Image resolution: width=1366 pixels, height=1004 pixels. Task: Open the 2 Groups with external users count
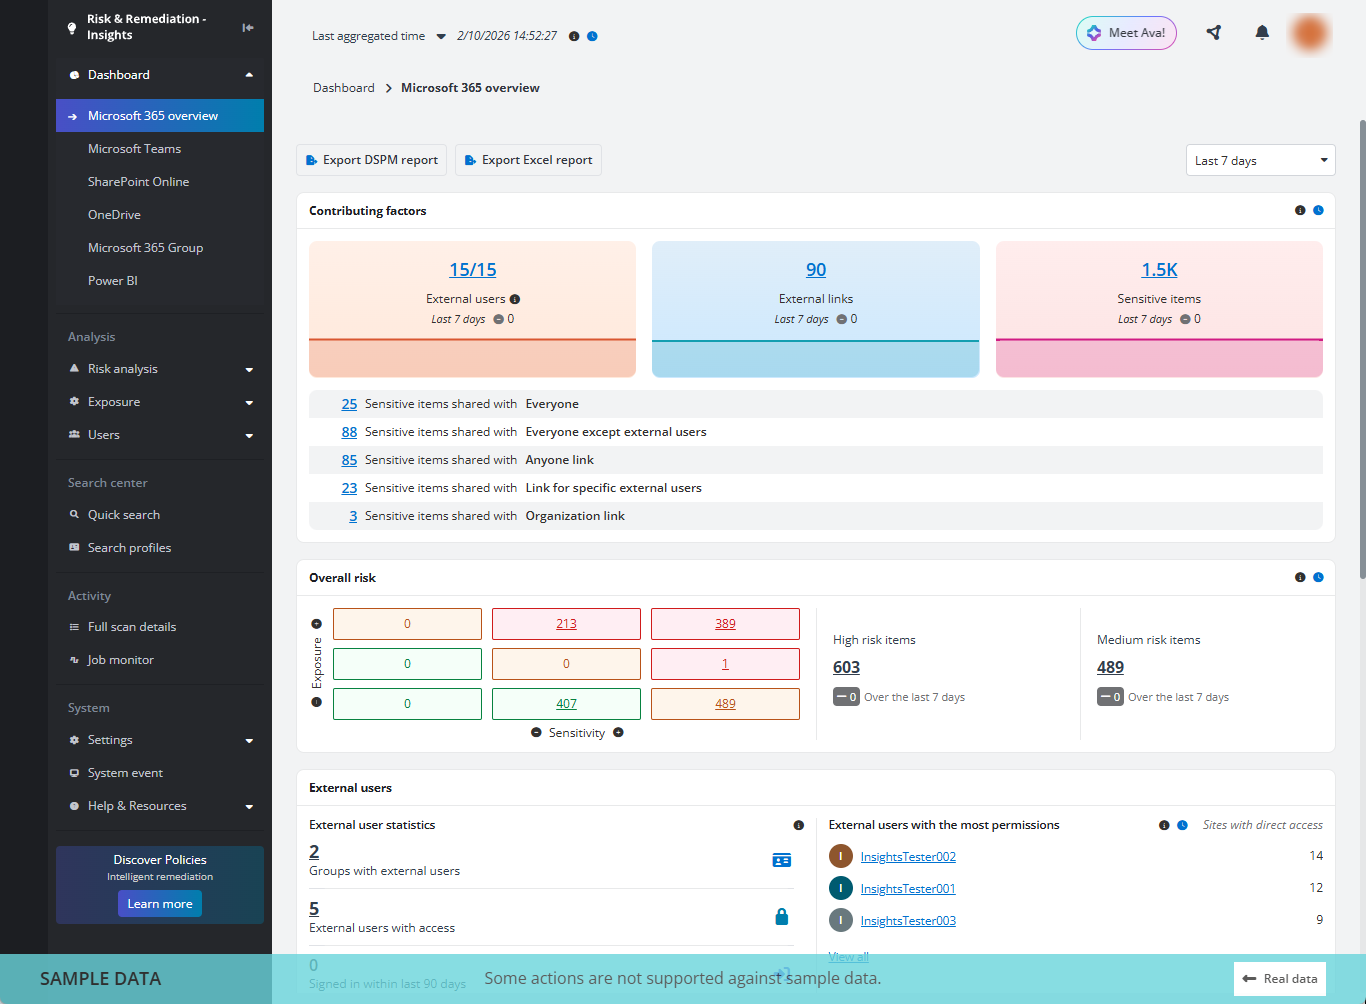coord(314,852)
